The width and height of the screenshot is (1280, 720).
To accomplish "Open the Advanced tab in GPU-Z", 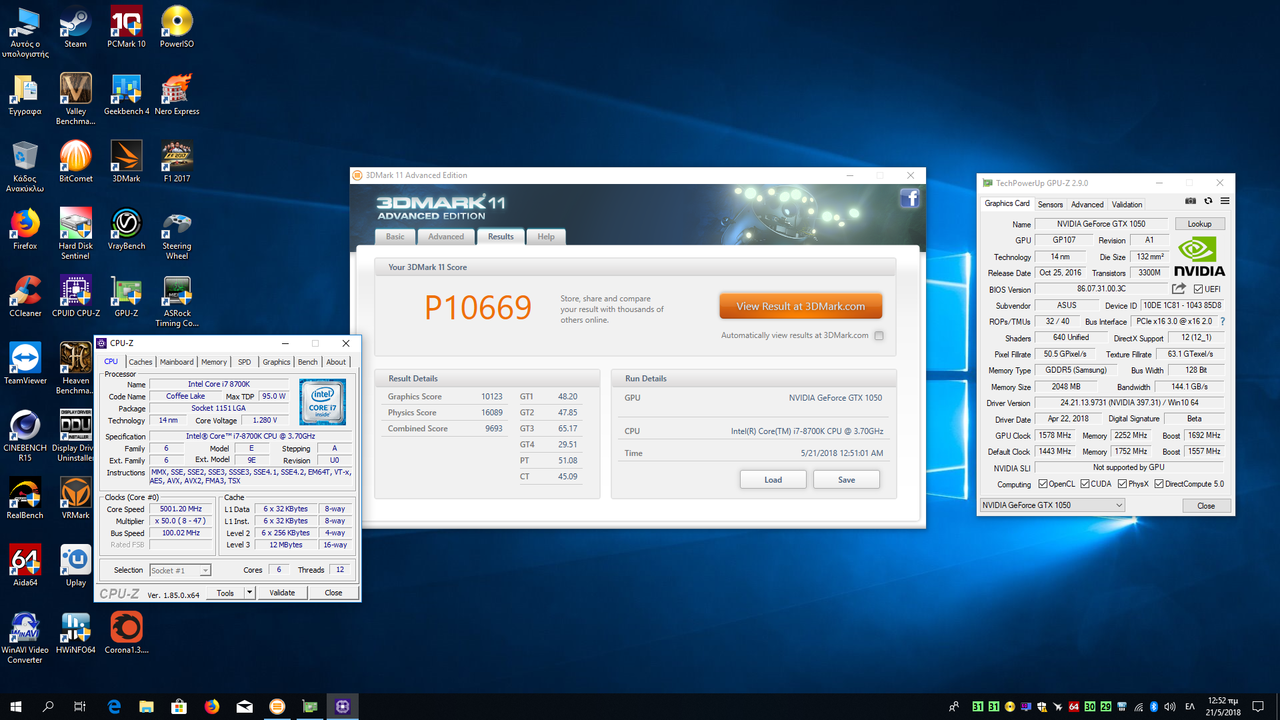I will pos(1088,205).
